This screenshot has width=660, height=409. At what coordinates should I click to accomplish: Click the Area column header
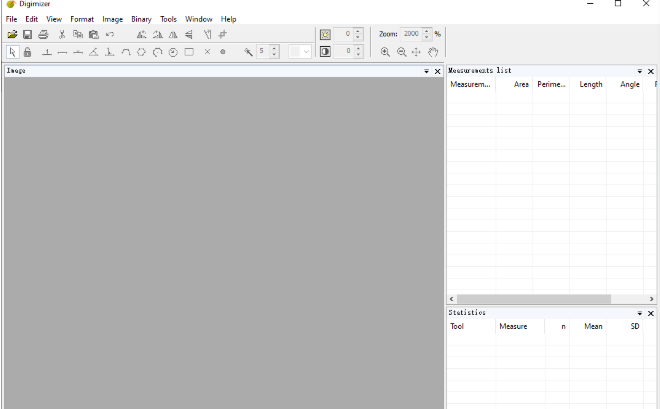(x=514, y=84)
